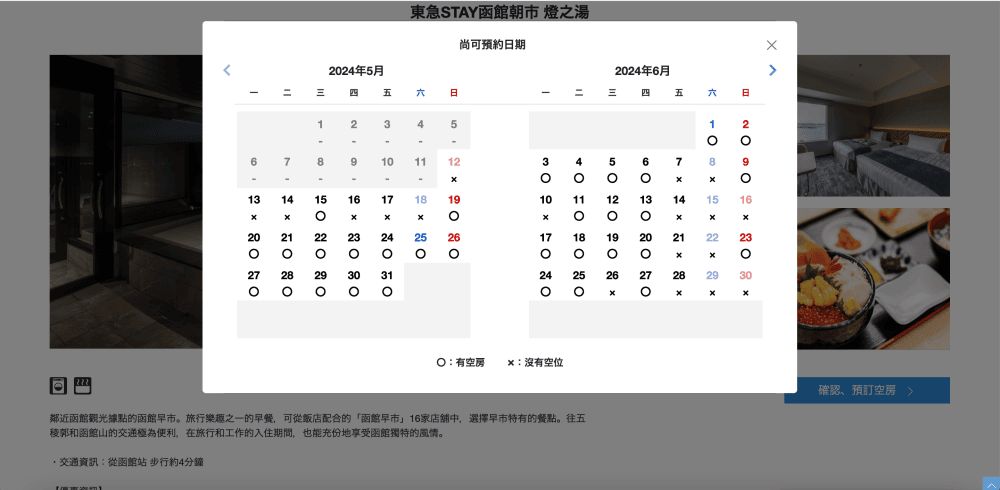Select Saturday June 1
This screenshot has width=1000, height=490.
(x=712, y=131)
